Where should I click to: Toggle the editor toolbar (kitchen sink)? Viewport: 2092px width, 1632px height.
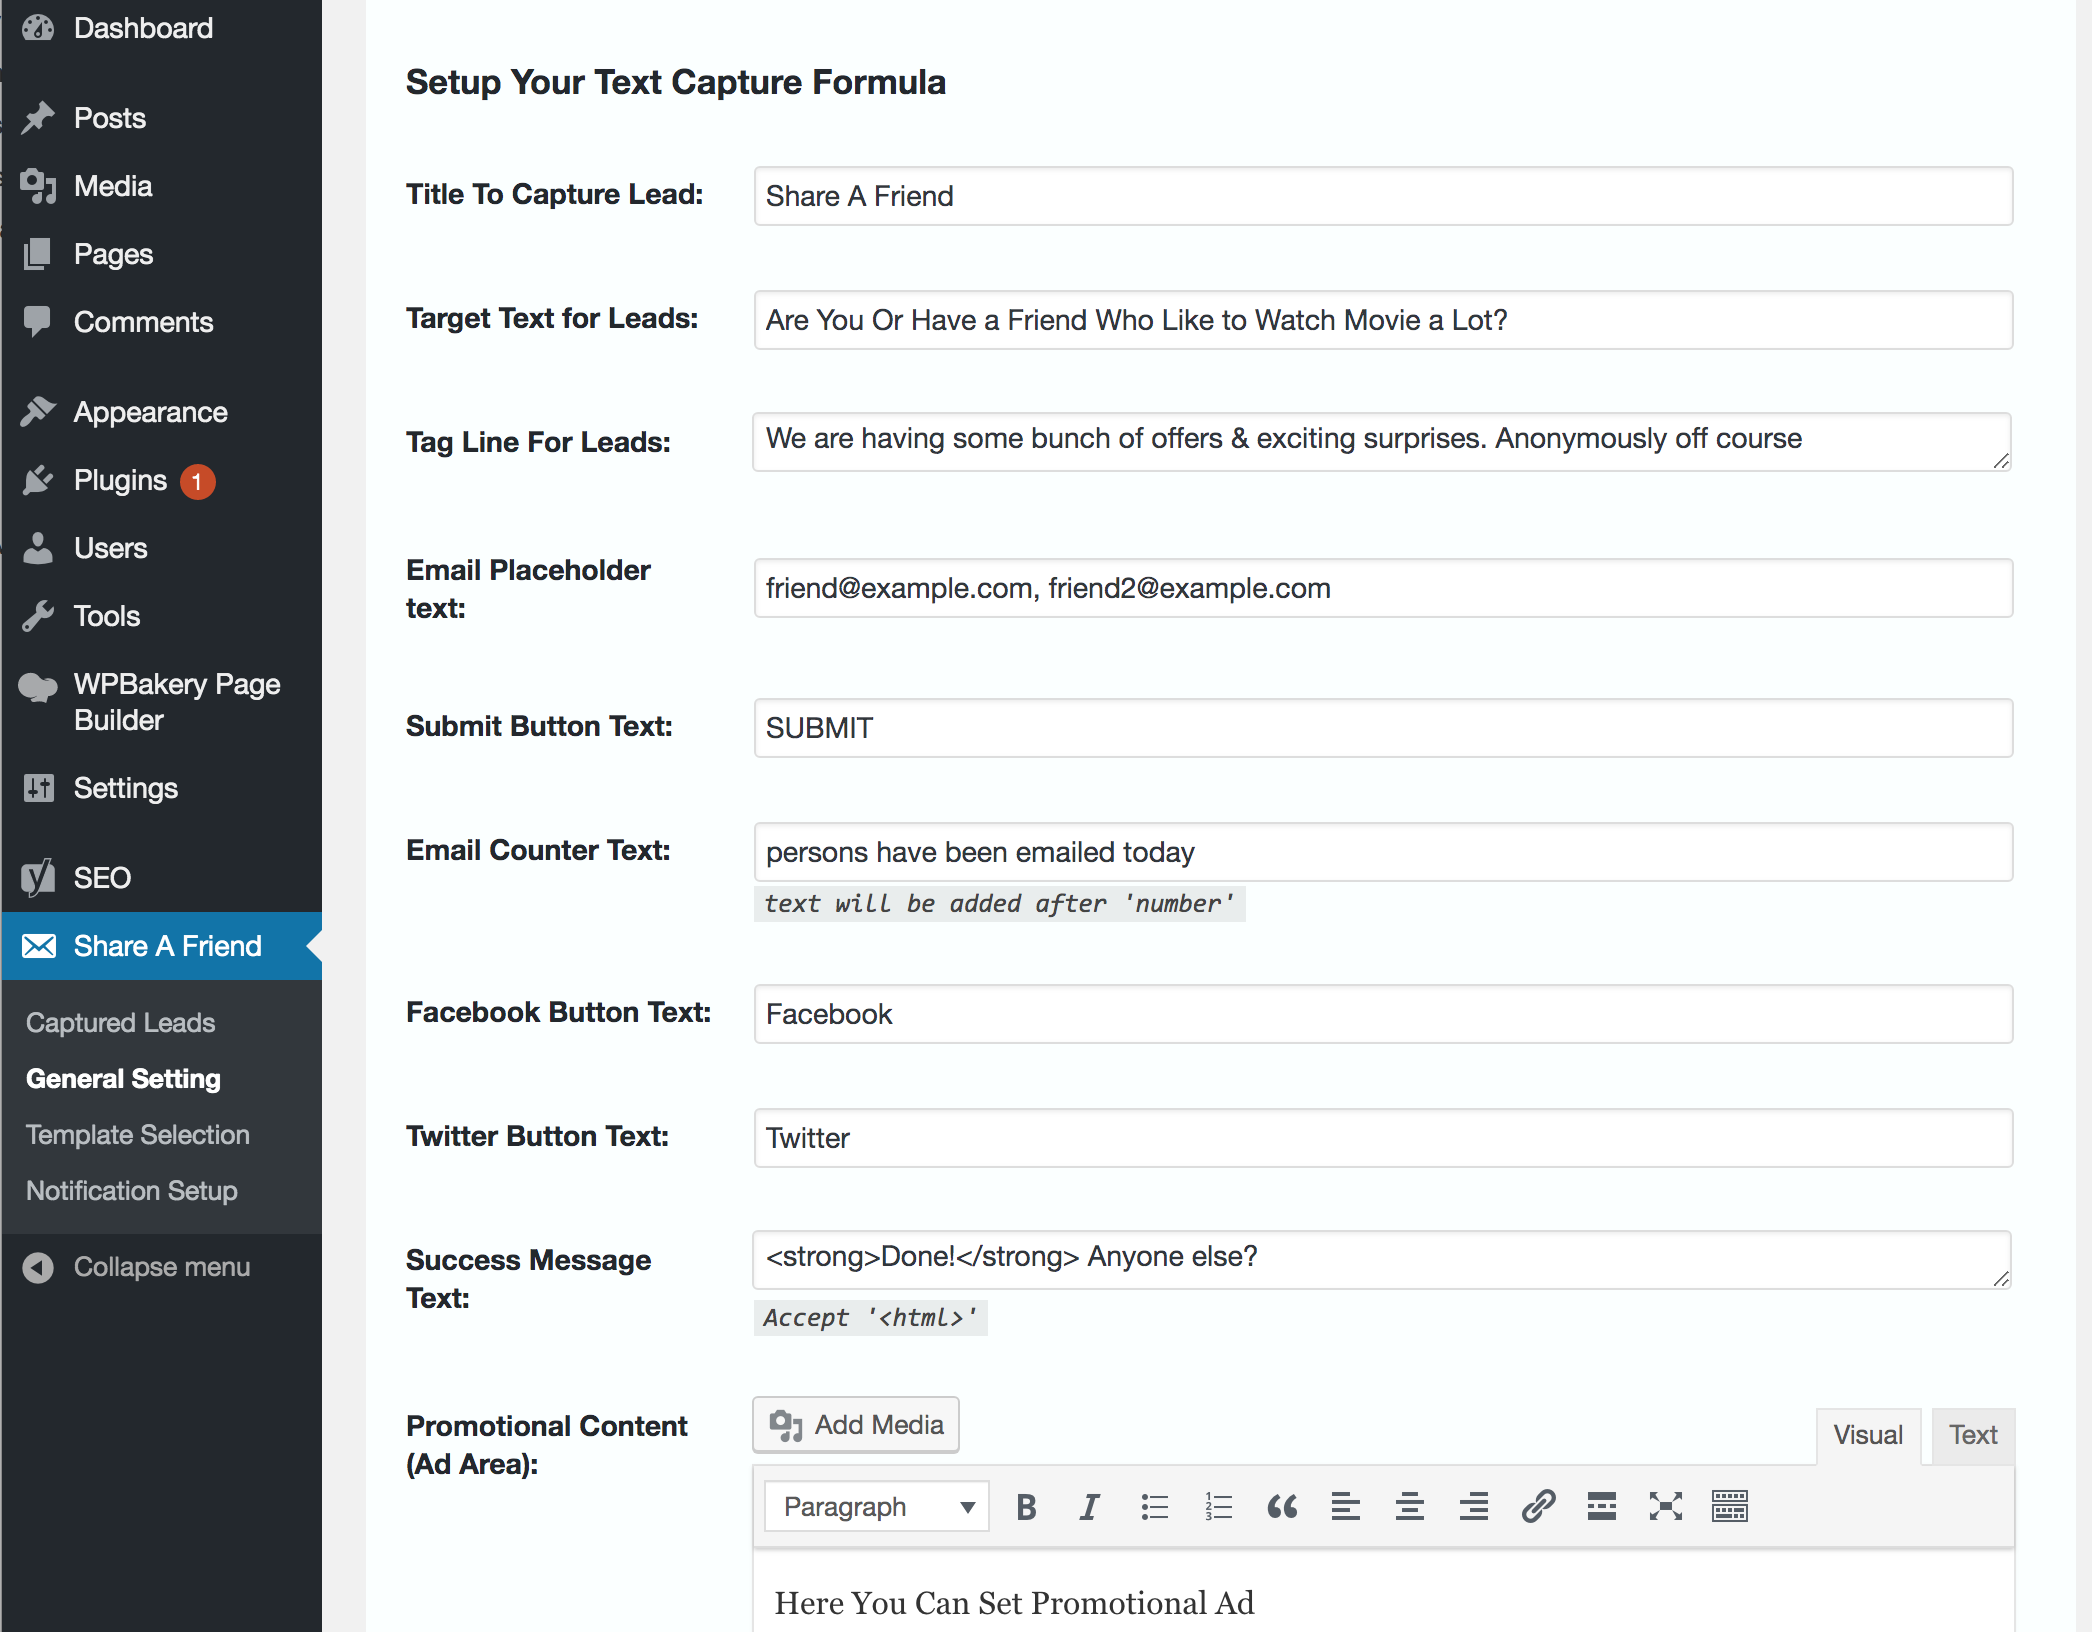[x=1729, y=1506]
